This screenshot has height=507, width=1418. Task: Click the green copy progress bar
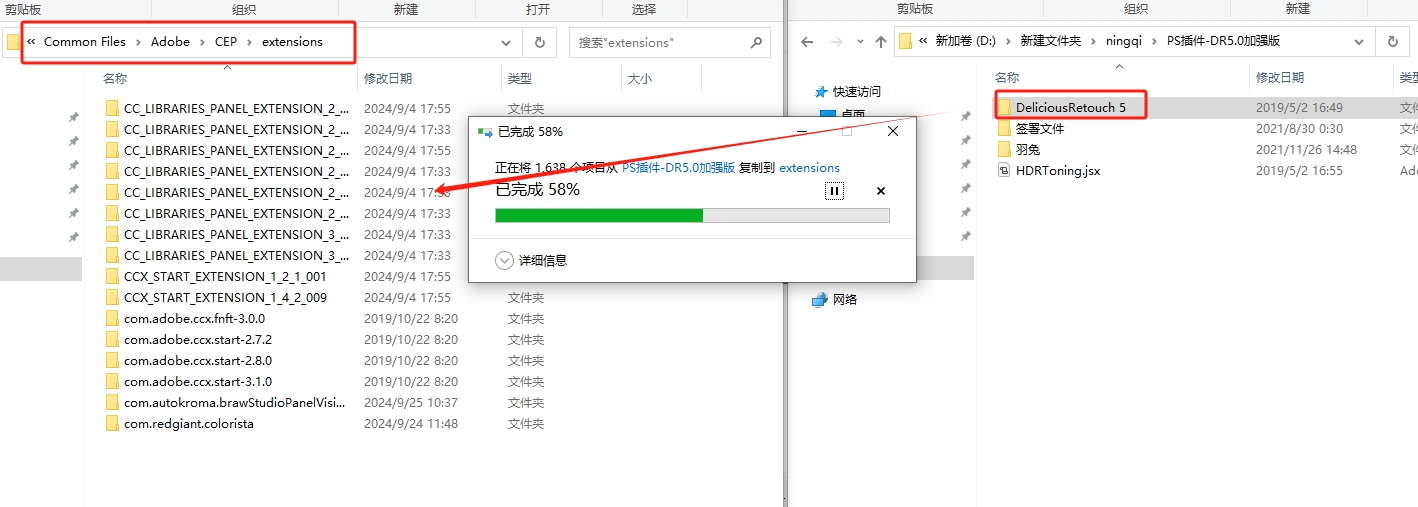point(692,215)
